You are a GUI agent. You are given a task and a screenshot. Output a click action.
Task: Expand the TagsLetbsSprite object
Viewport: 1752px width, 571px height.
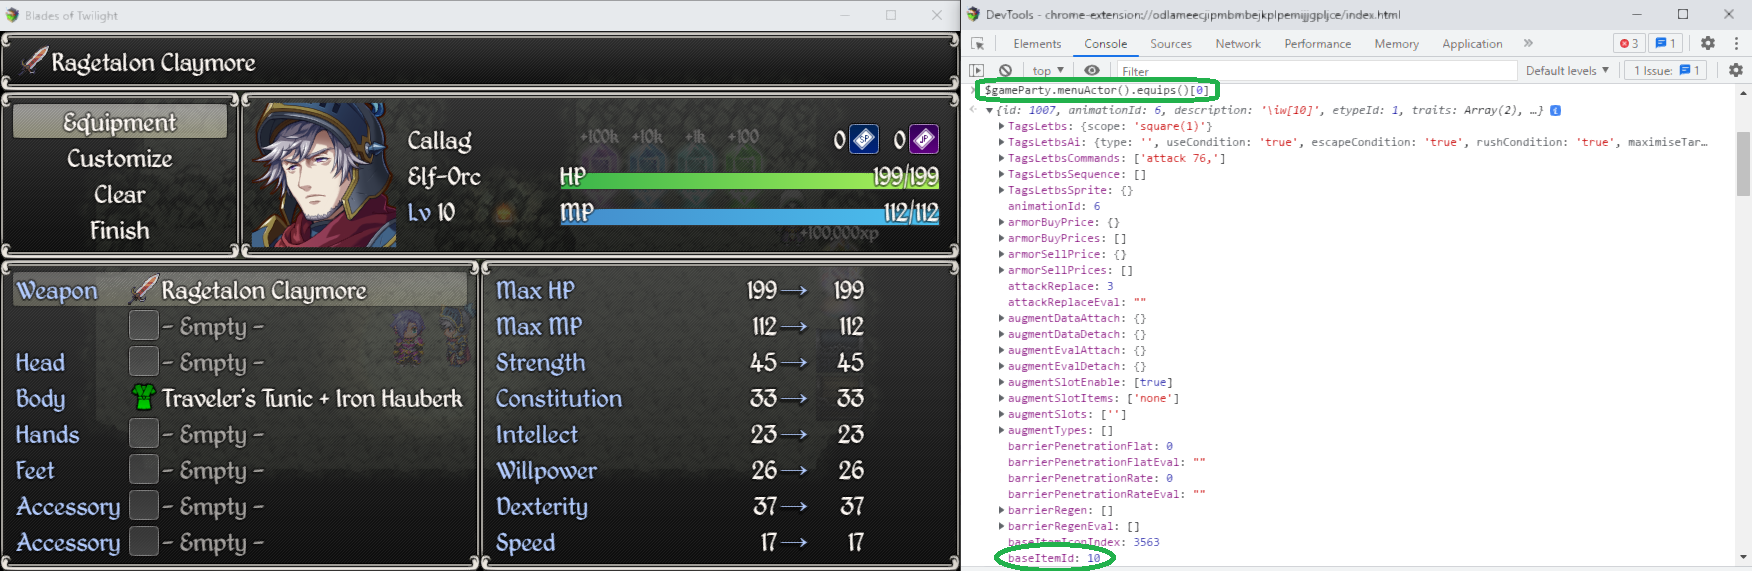[x=1001, y=191]
